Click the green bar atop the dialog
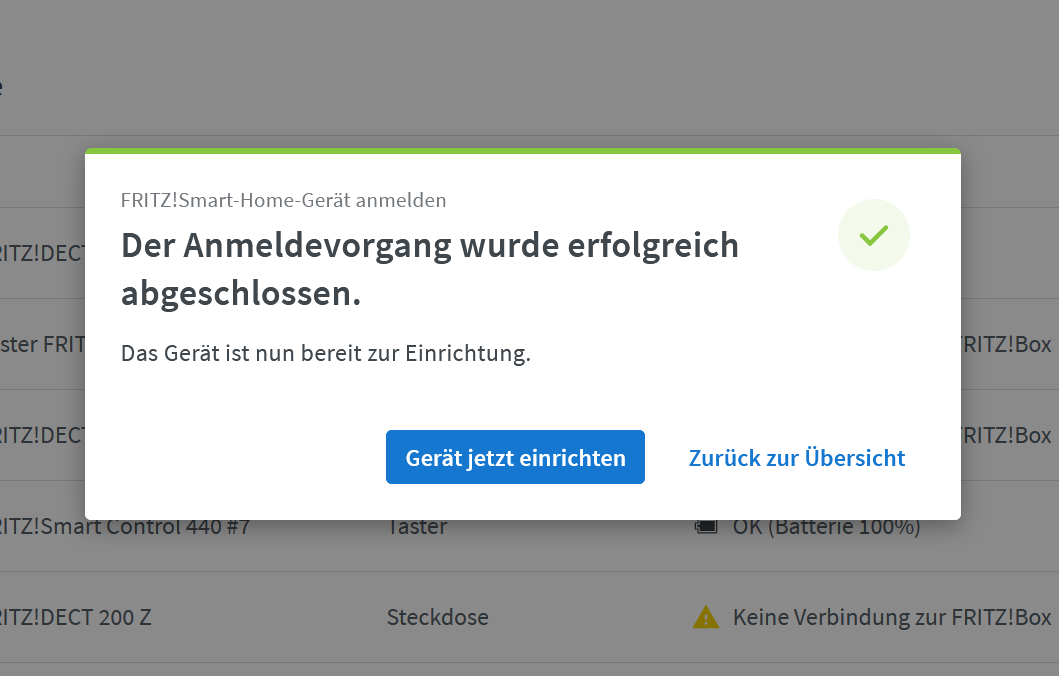1059x676 pixels. [522, 151]
